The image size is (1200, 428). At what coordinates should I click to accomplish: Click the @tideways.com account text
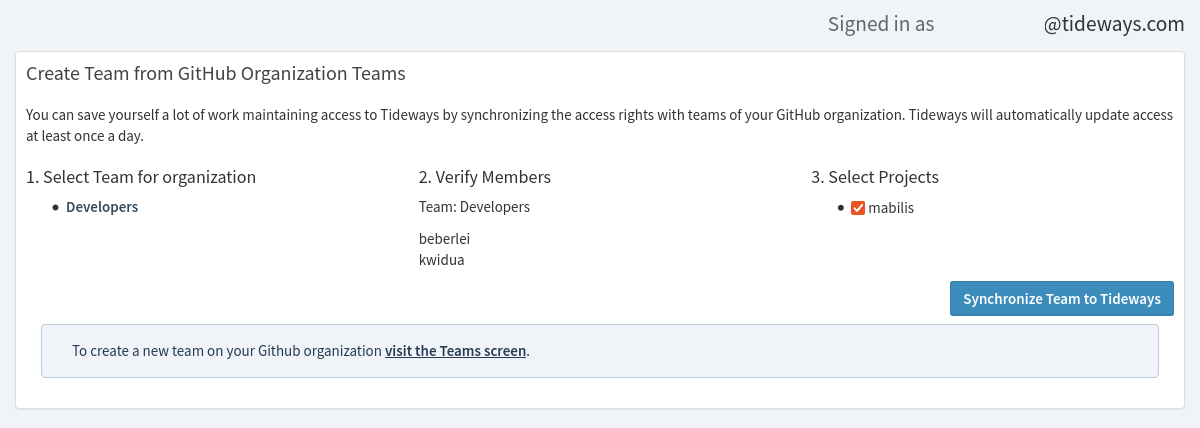(1114, 25)
